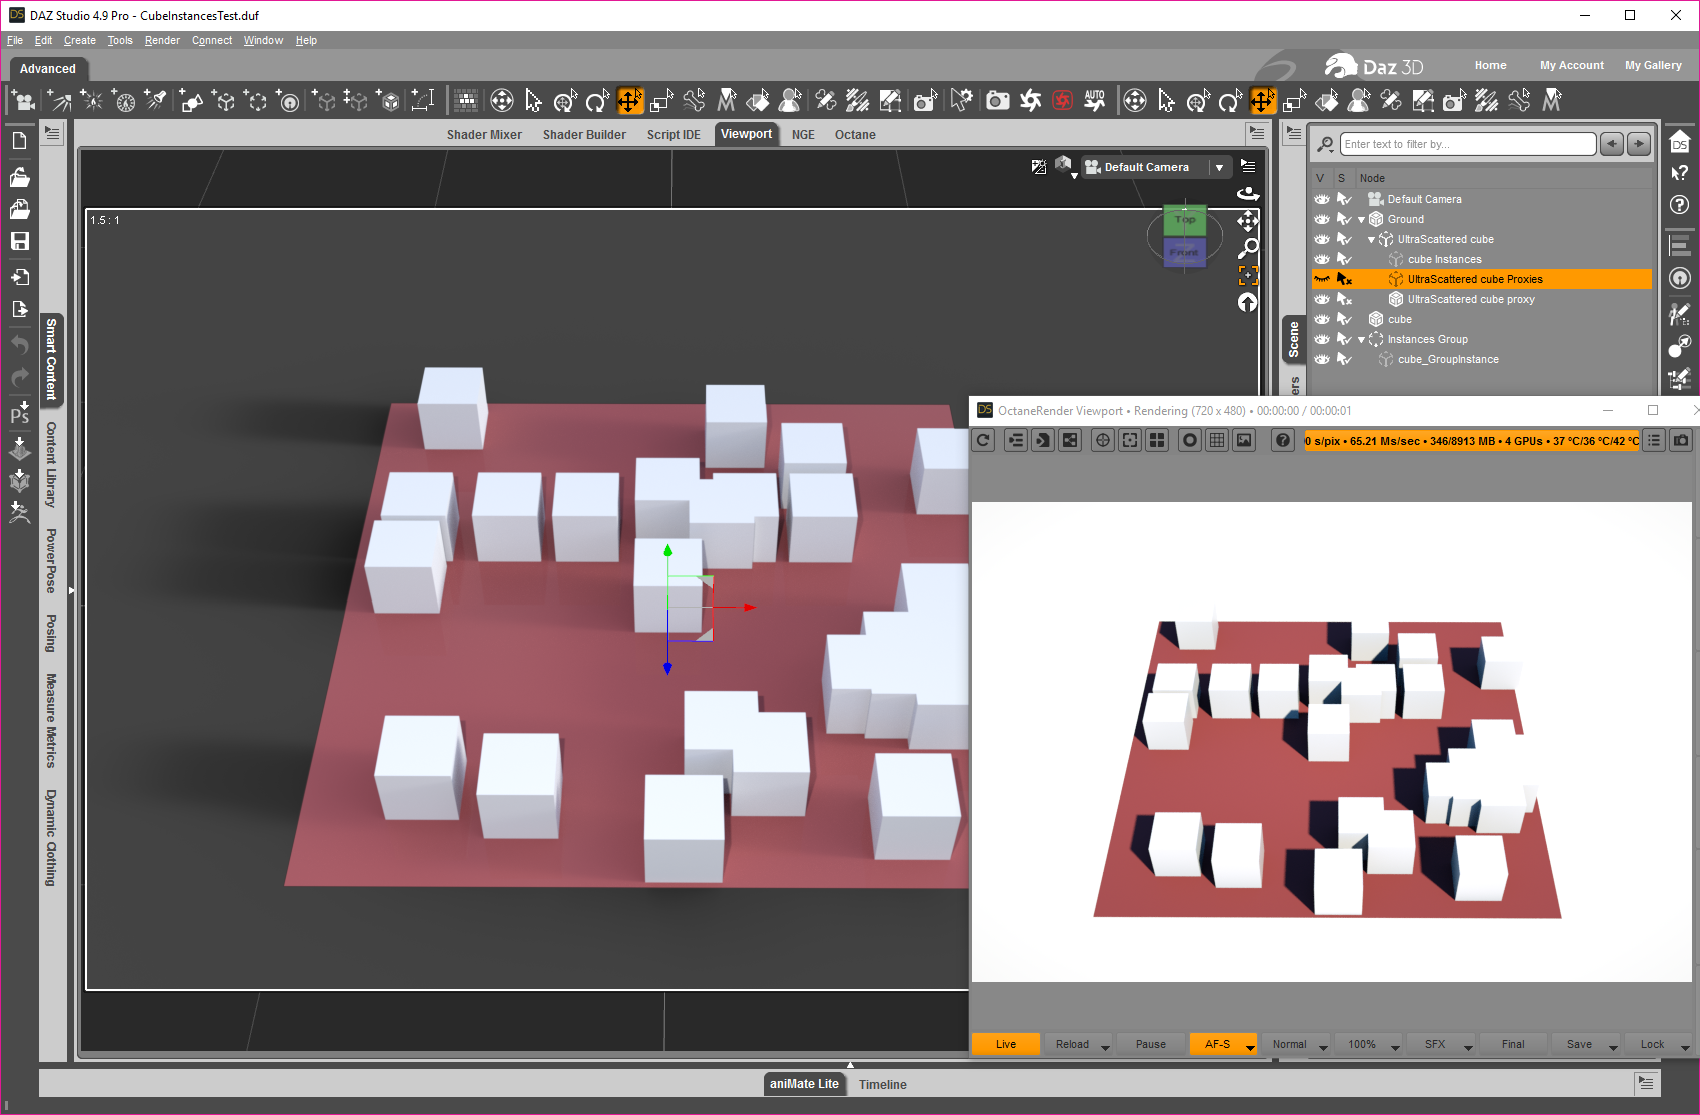The image size is (1700, 1115).
Task: Click snapshot camera icon in OctaneRender Viewport
Action: [x=1682, y=440]
